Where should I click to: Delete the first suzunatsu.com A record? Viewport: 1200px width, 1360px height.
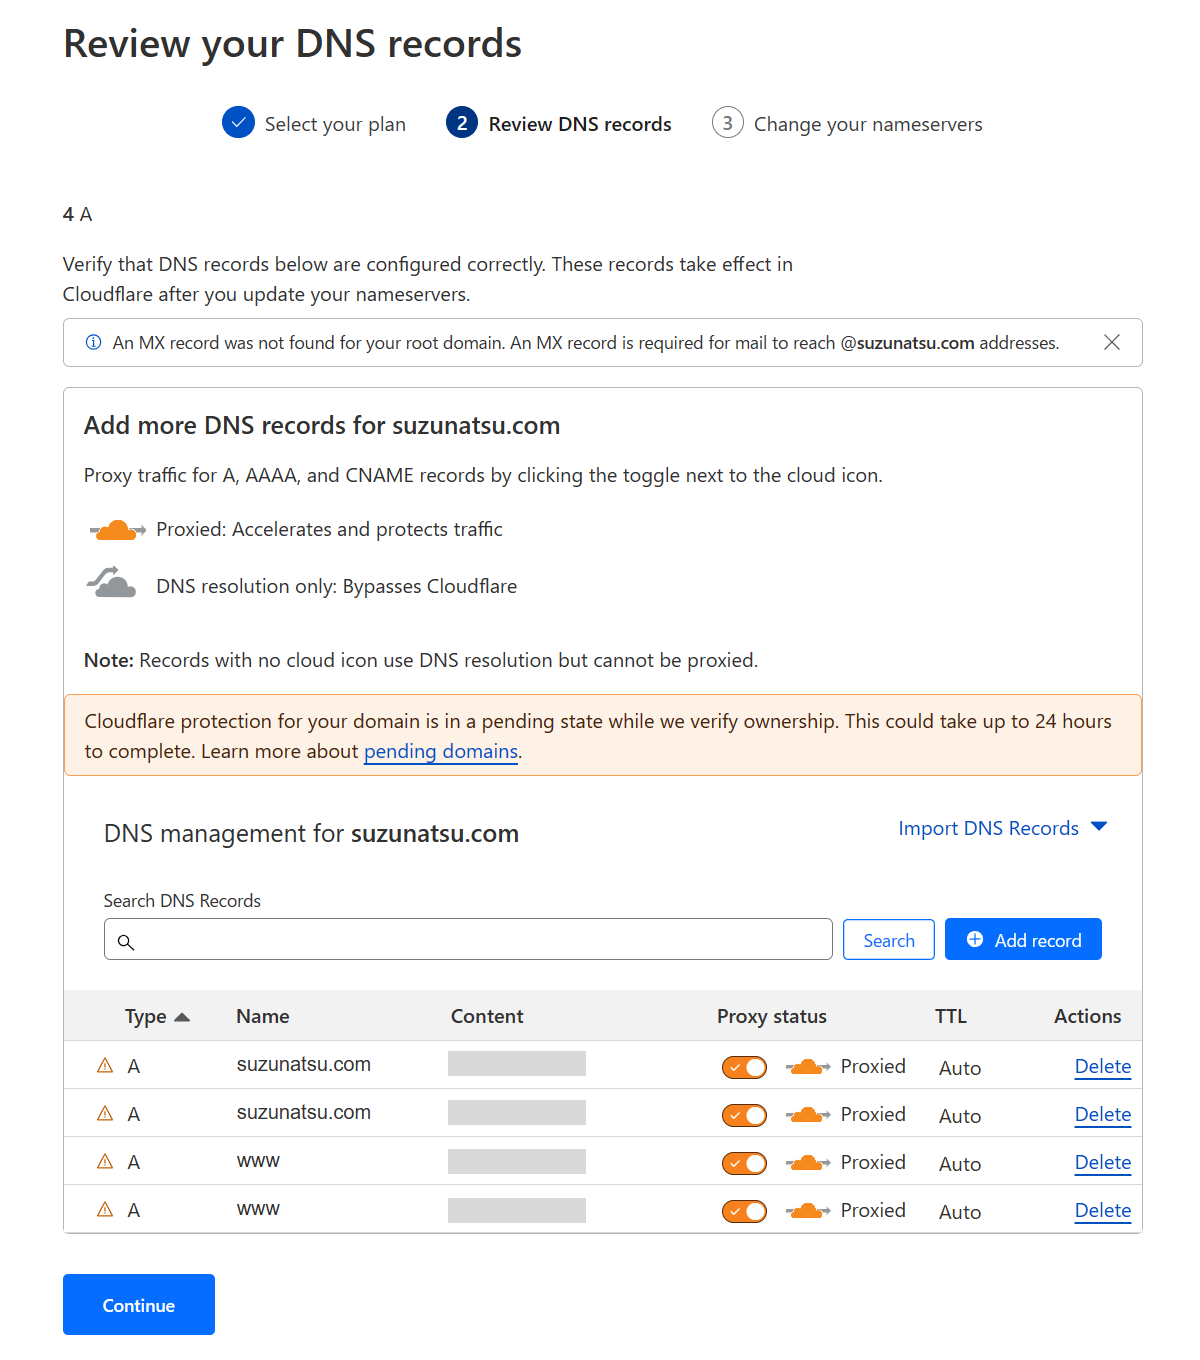coord(1103,1067)
